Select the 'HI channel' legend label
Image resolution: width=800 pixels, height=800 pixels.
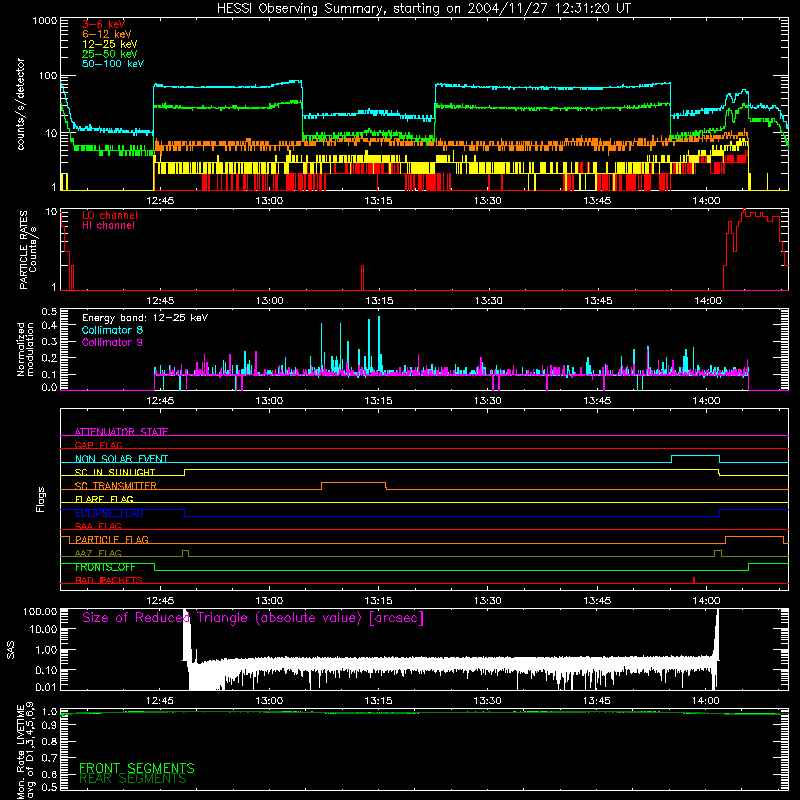click(x=108, y=226)
